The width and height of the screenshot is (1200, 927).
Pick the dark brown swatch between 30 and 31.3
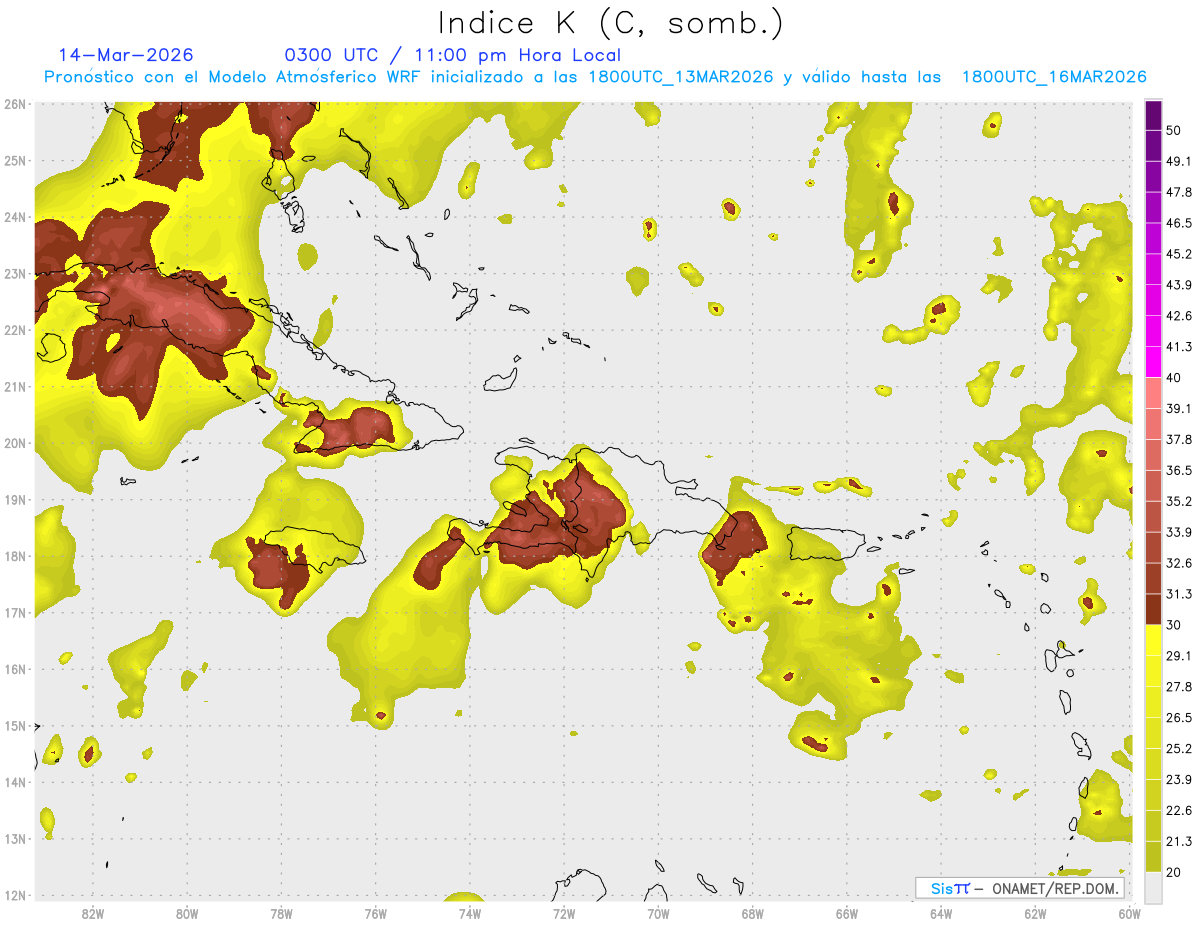[x=1153, y=609]
